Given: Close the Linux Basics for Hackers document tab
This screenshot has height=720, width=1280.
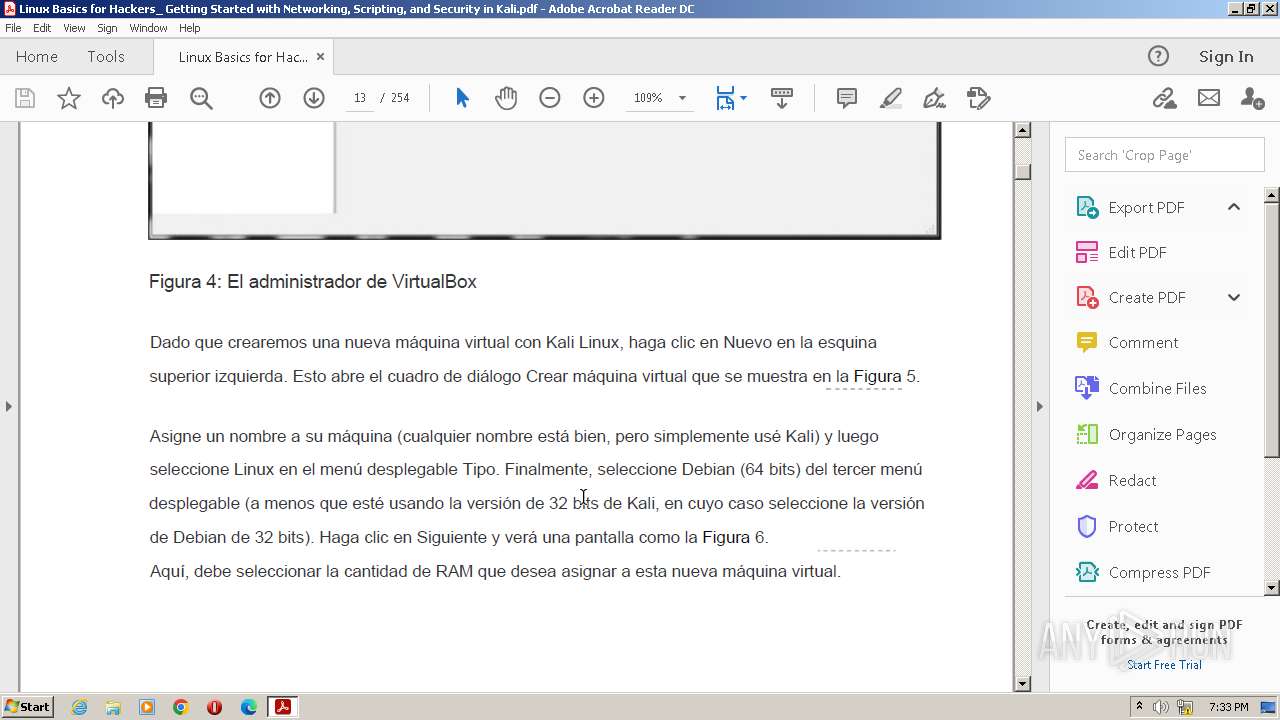Looking at the screenshot, I should coord(320,56).
